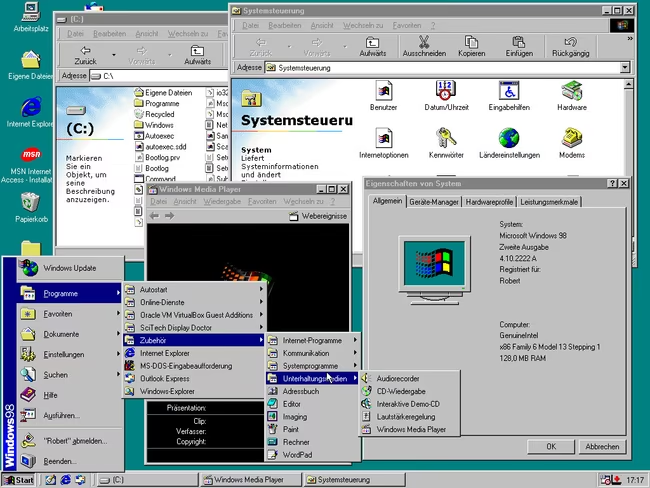650x488 pixels.
Task: Launch Paint from Zubehör menu
Action: pyautogui.click(x=313, y=430)
